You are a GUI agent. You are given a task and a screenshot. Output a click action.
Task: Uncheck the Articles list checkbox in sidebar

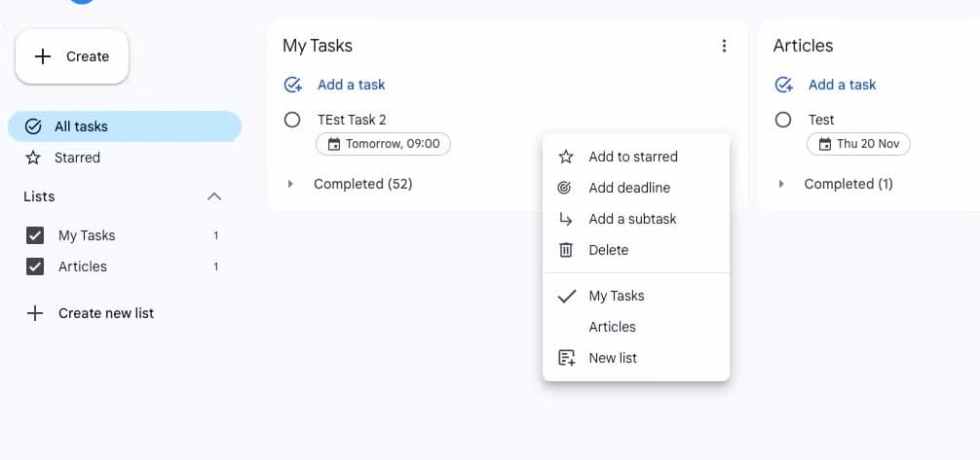(35, 267)
